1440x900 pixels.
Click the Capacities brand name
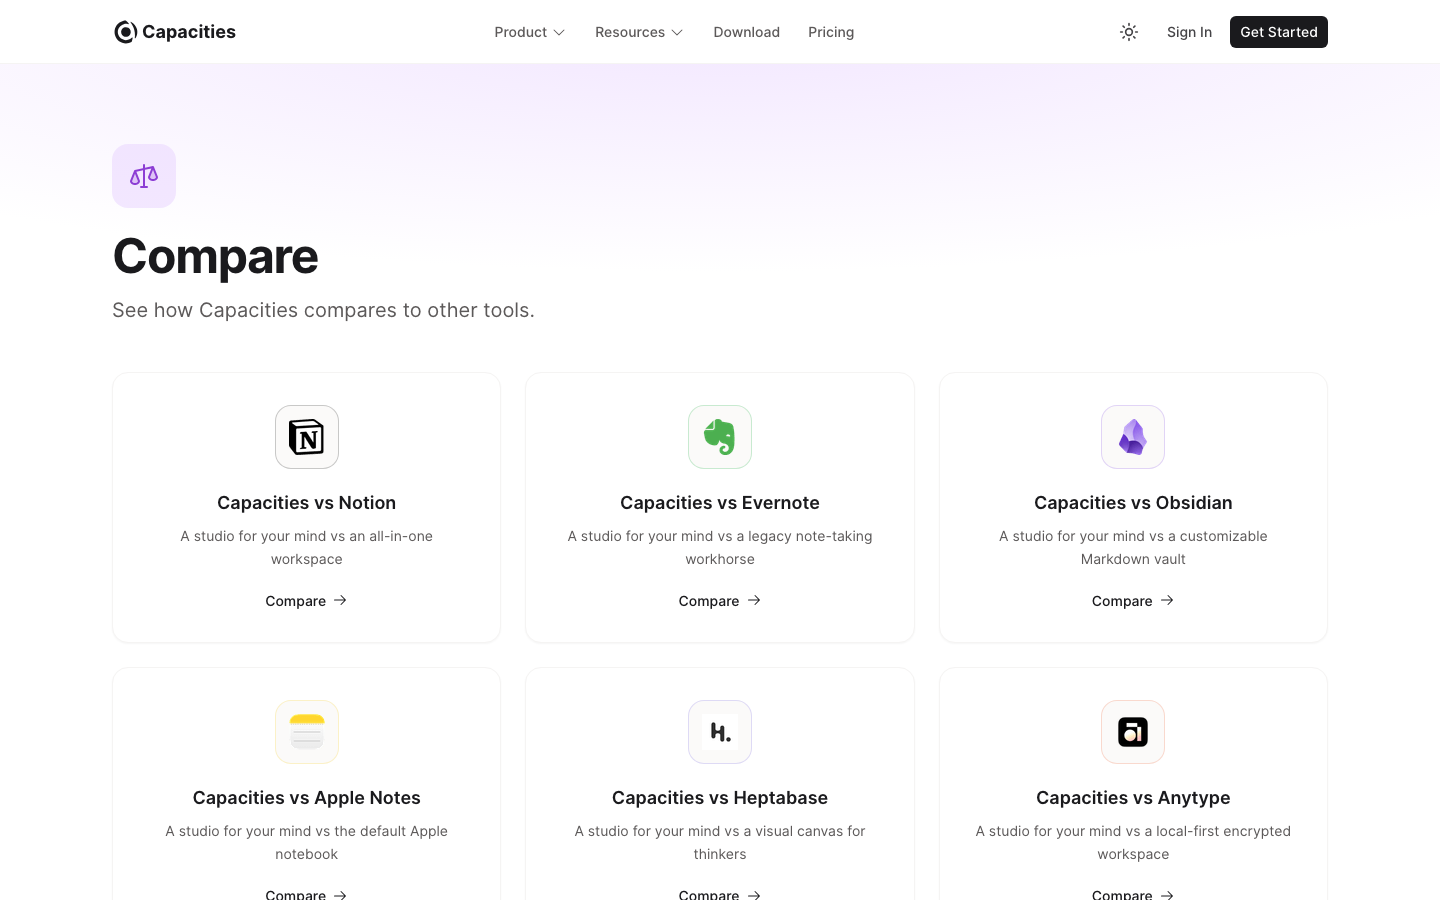(x=189, y=32)
